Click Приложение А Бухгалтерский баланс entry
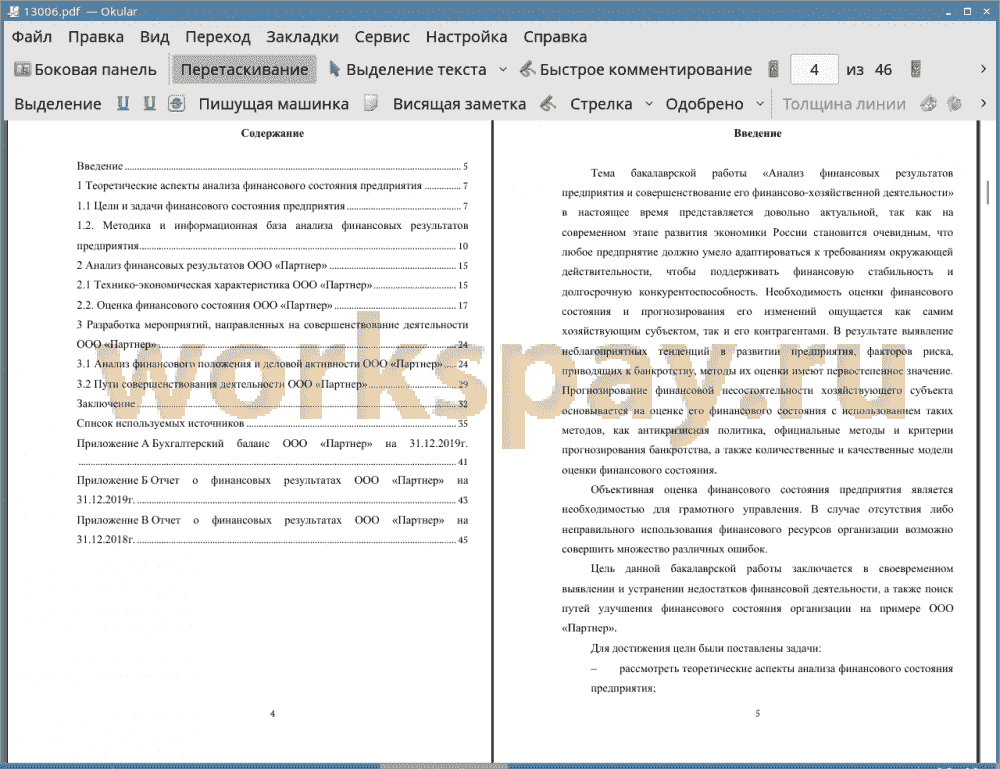 click(x=272, y=452)
